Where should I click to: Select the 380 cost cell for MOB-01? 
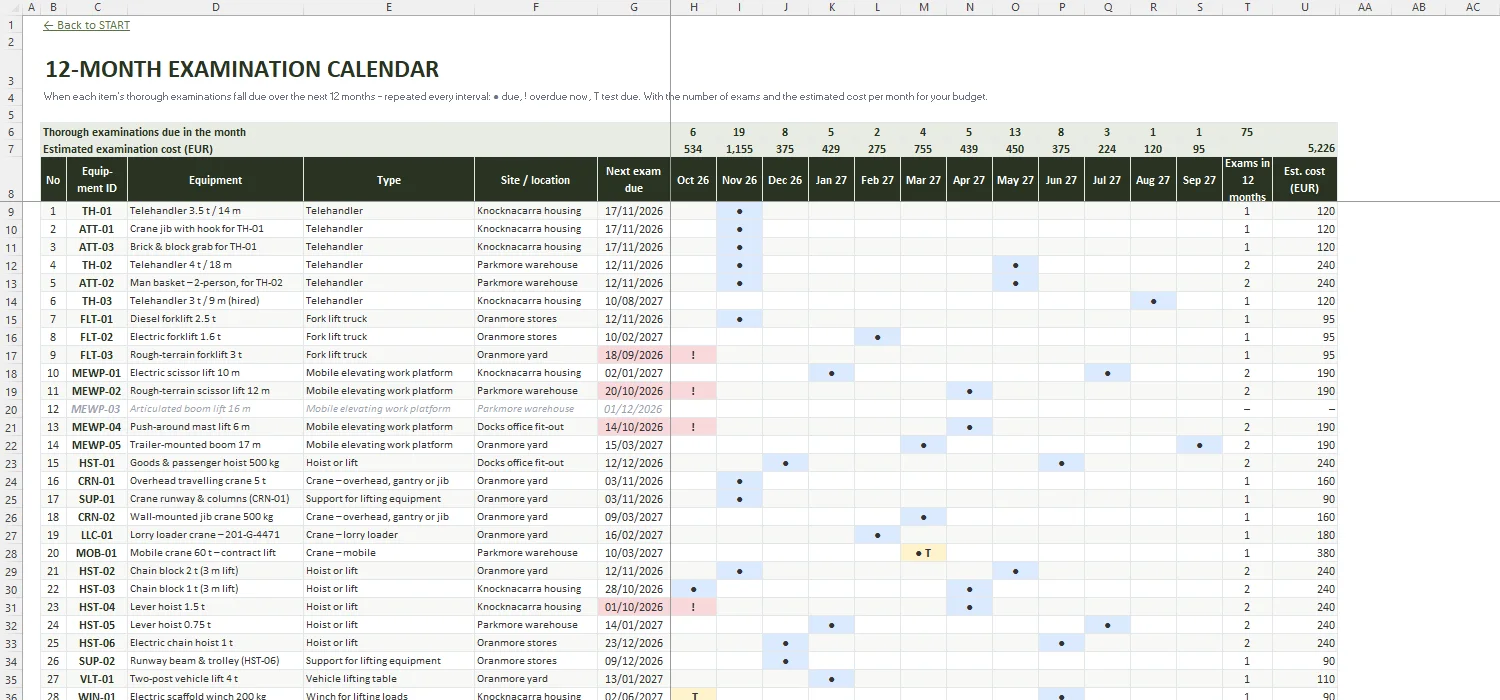(x=1305, y=553)
